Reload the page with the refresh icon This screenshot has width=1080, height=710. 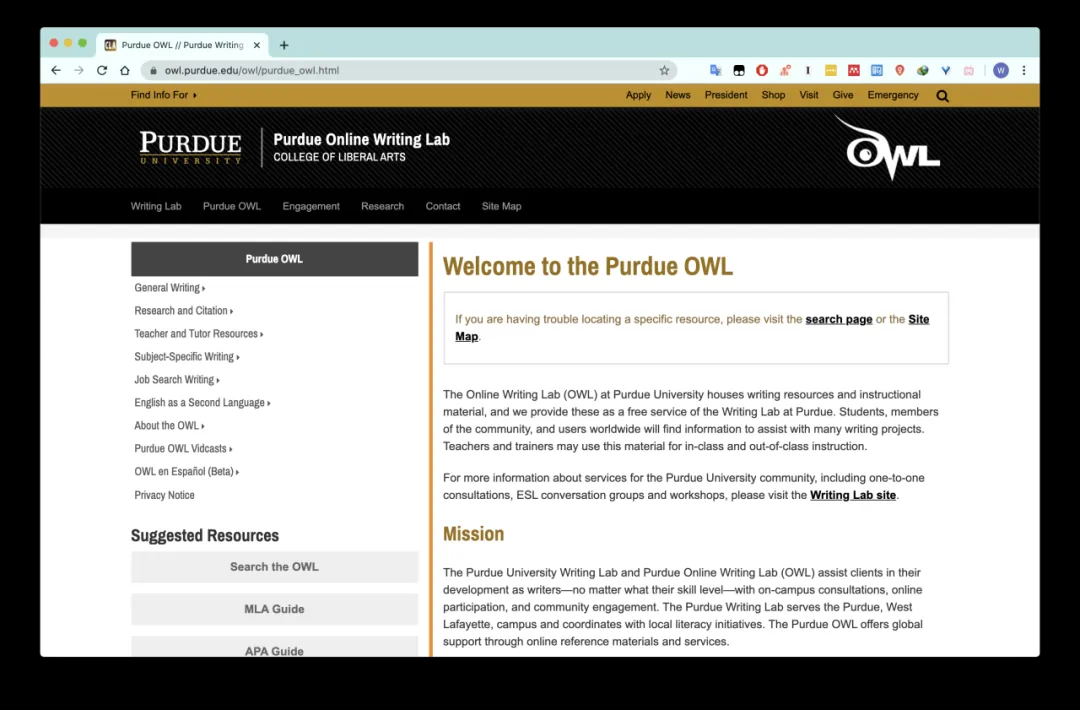point(102,70)
